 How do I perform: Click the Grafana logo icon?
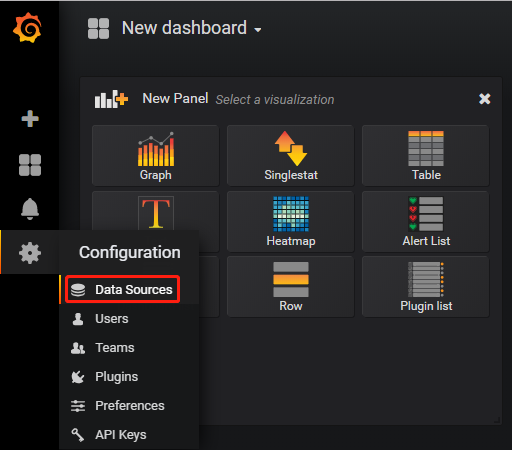[27, 28]
